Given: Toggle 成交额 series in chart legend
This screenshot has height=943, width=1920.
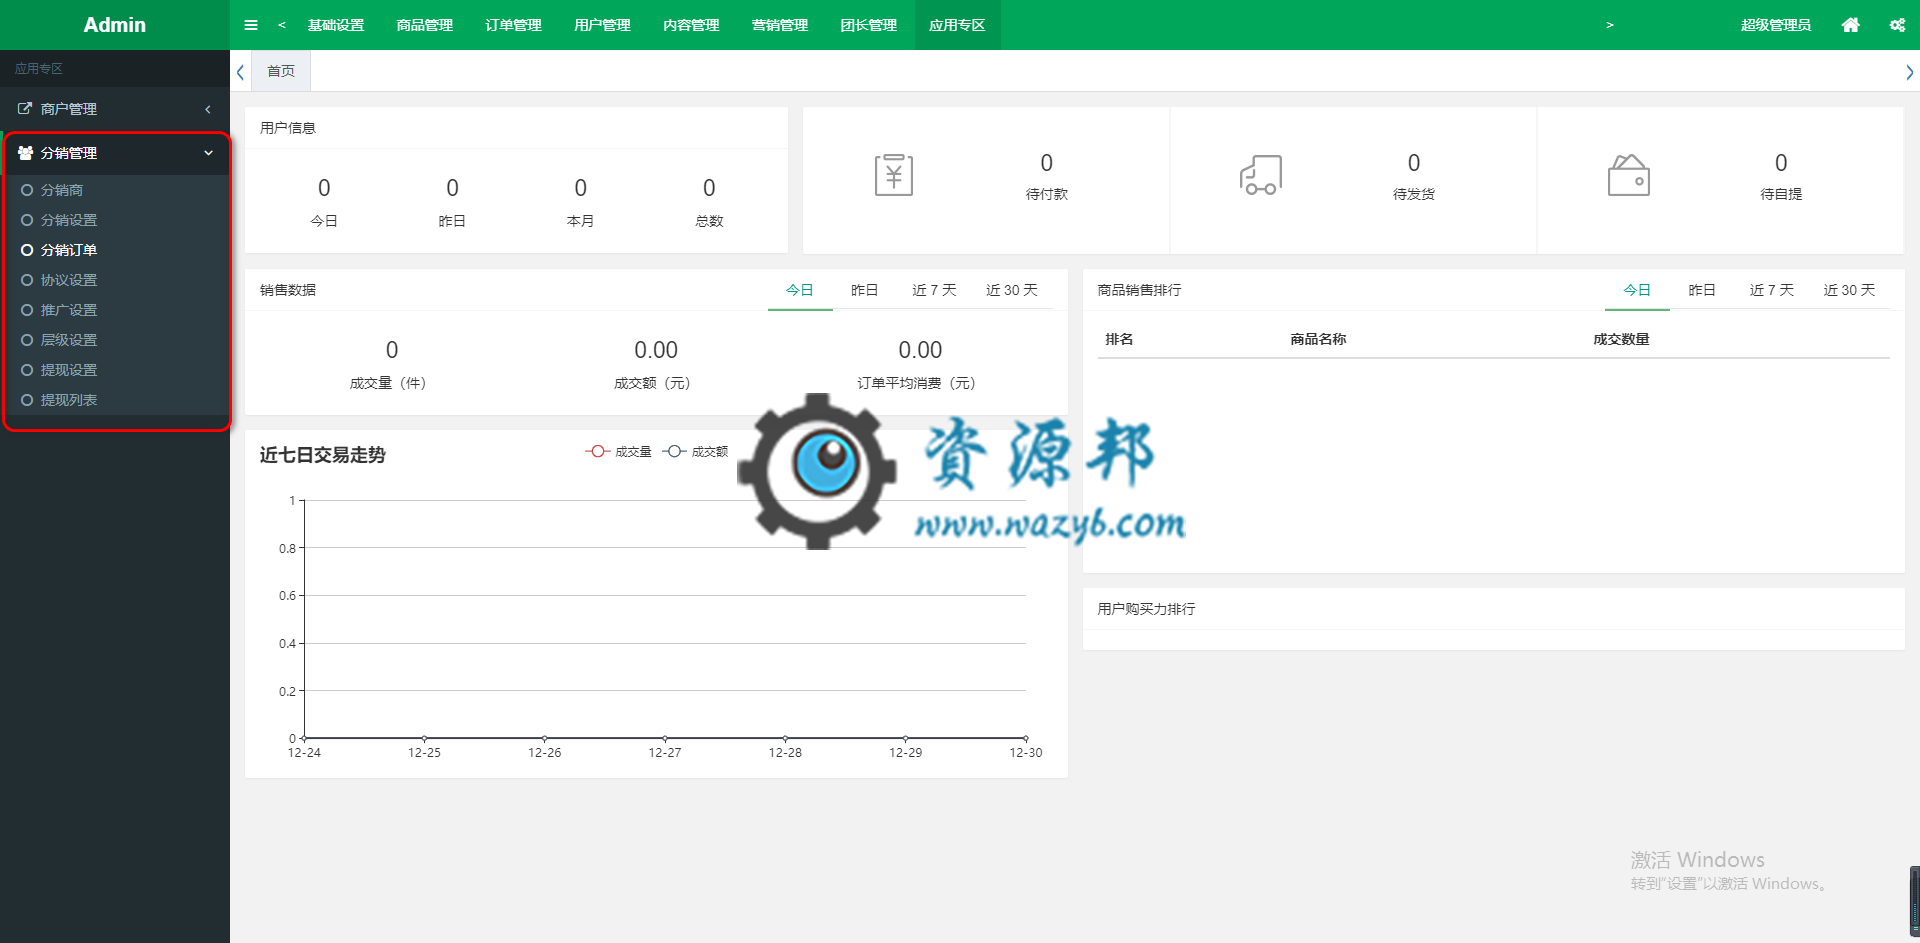Looking at the screenshot, I should click(x=695, y=452).
